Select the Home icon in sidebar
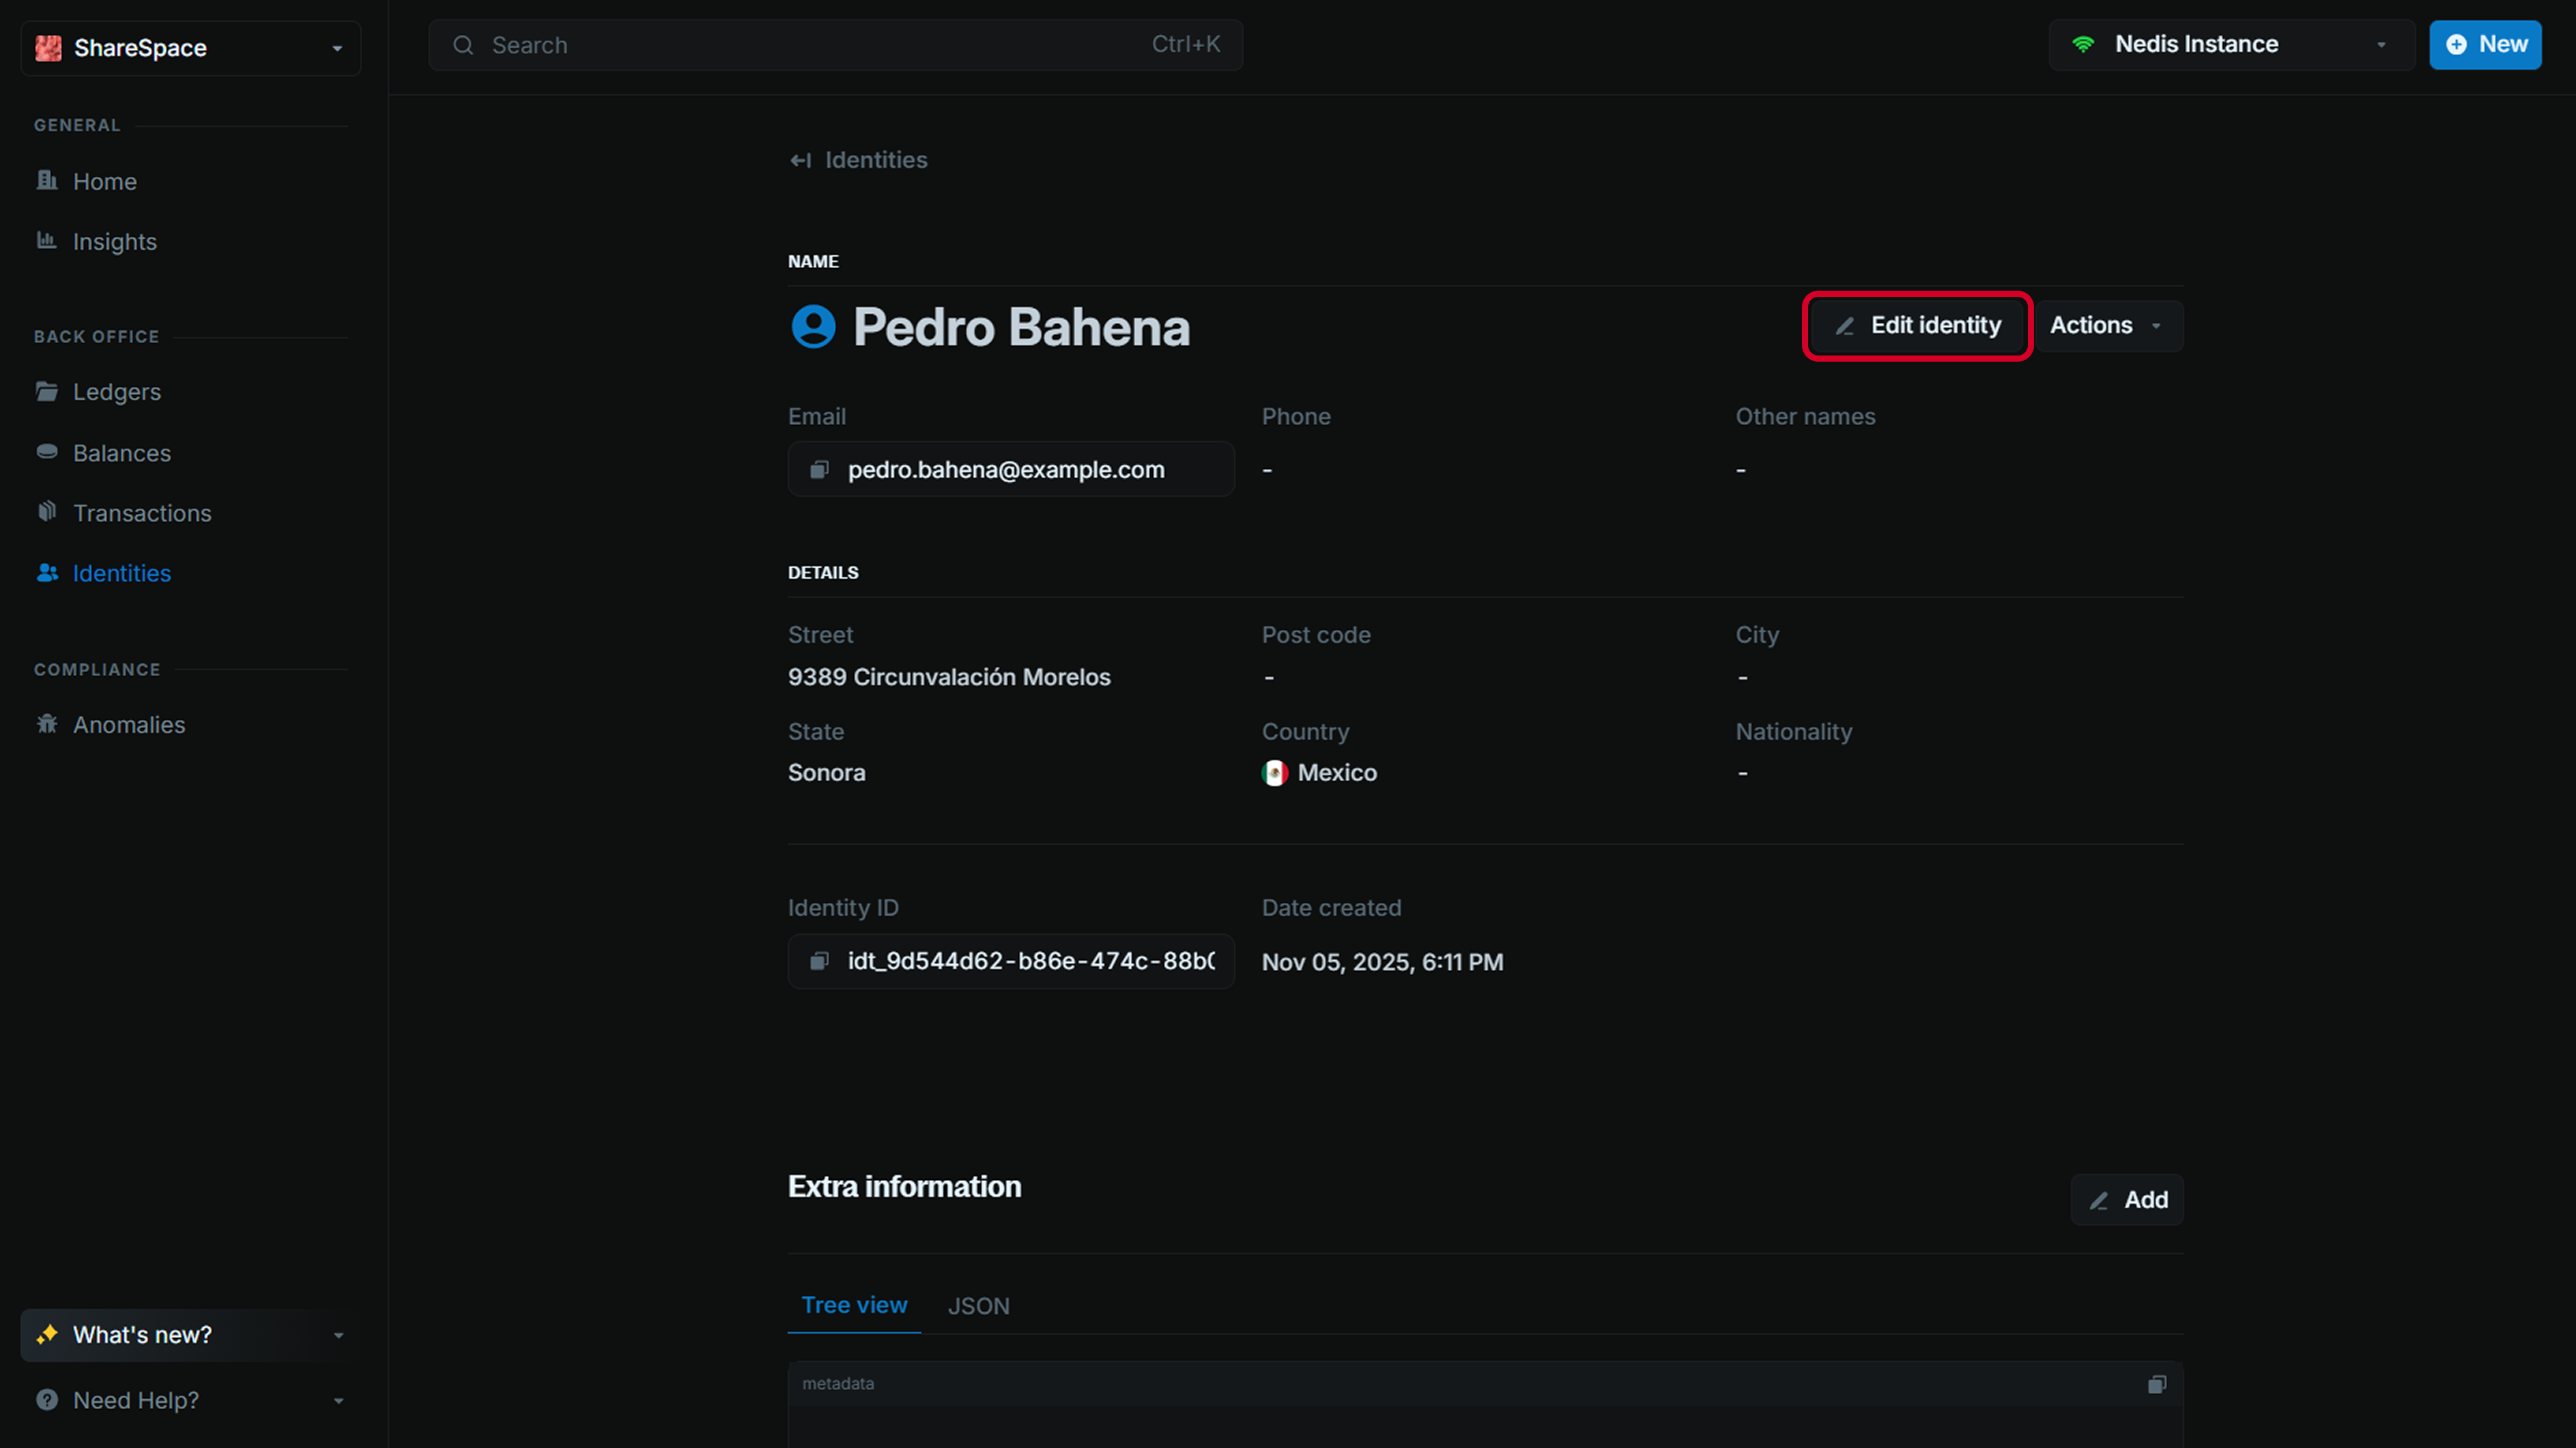 tap(47, 181)
